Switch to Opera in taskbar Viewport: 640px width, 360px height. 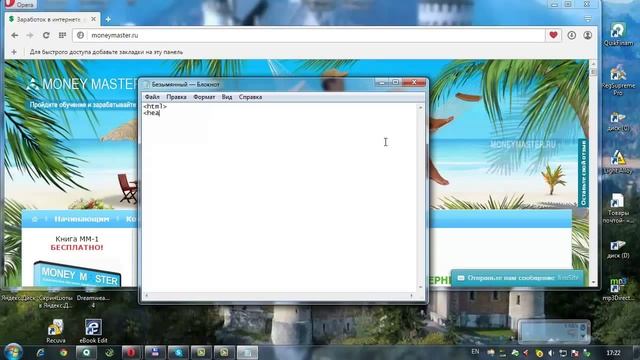(x=131, y=352)
